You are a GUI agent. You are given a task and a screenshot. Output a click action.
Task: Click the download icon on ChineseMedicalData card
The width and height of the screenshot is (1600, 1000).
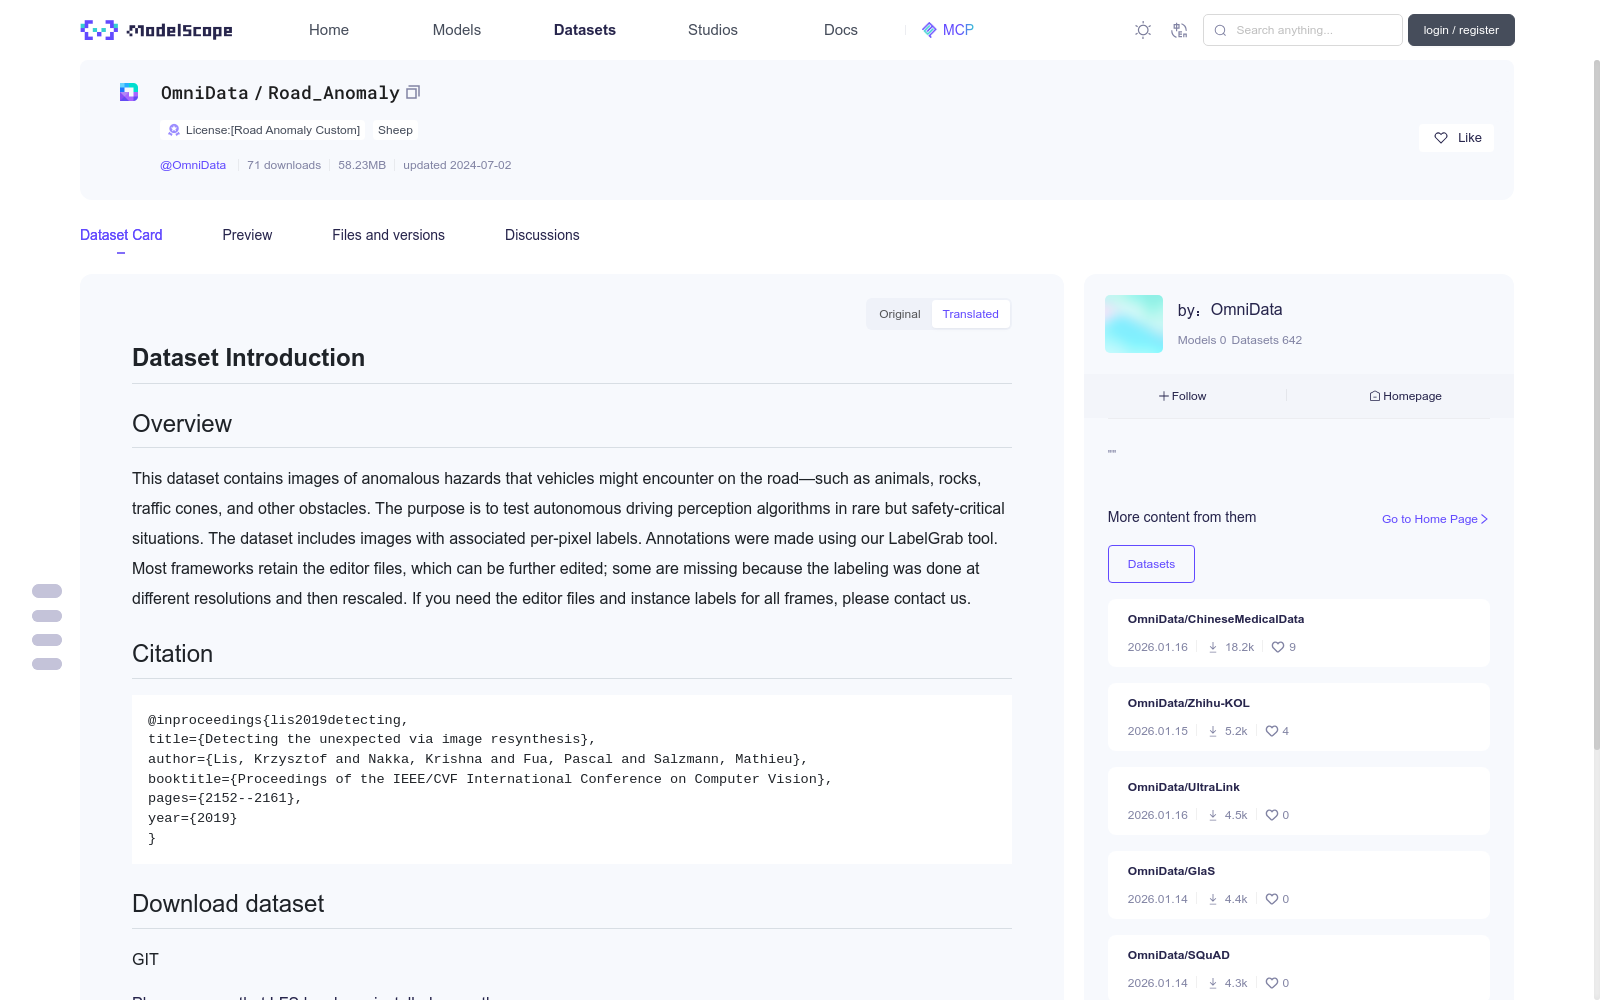(x=1213, y=647)
